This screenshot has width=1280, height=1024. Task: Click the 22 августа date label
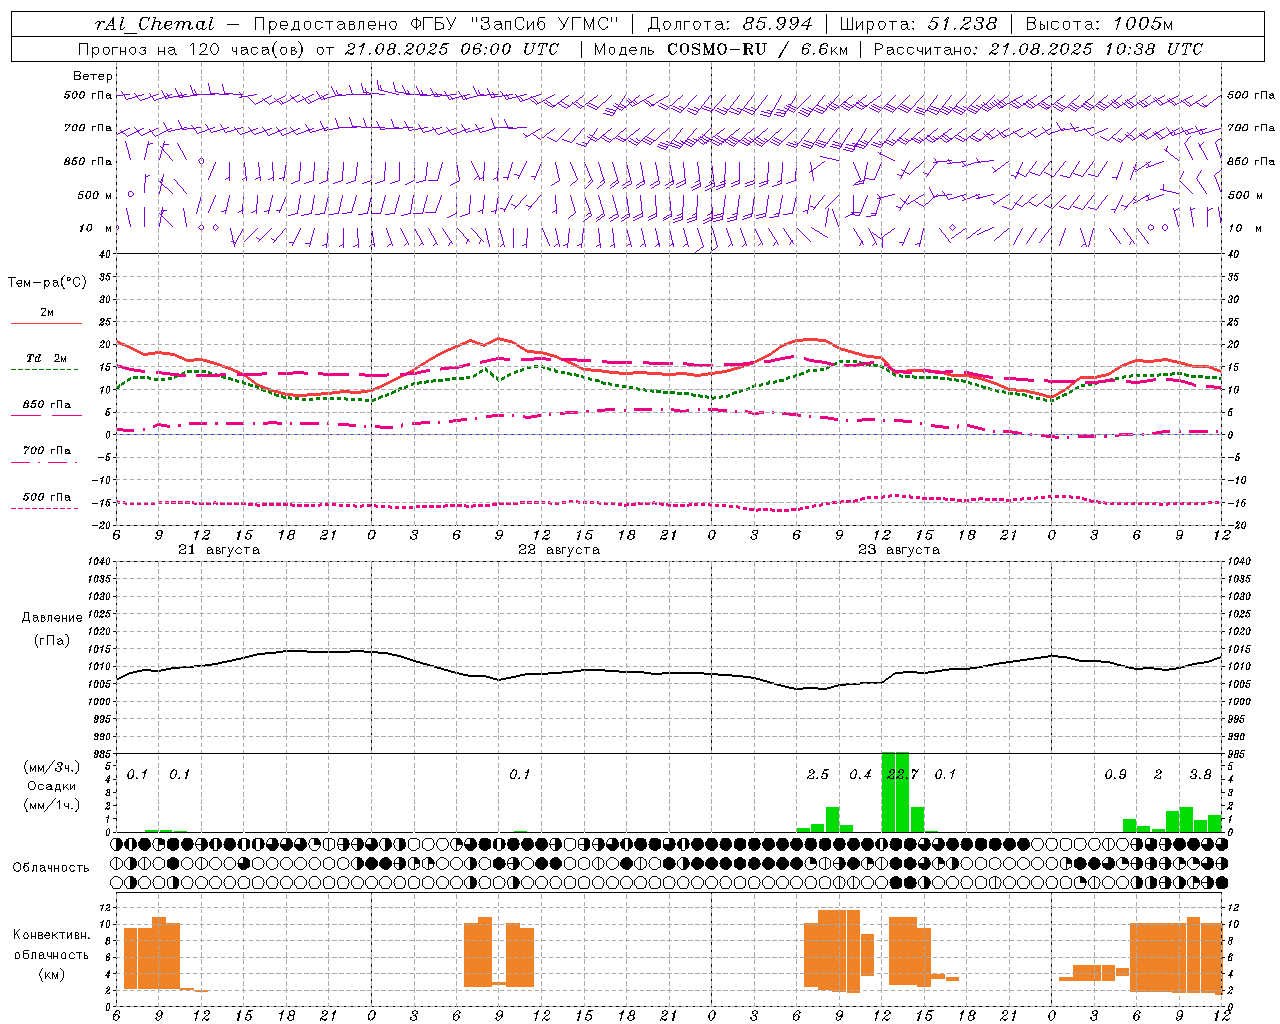pos(559,550)
